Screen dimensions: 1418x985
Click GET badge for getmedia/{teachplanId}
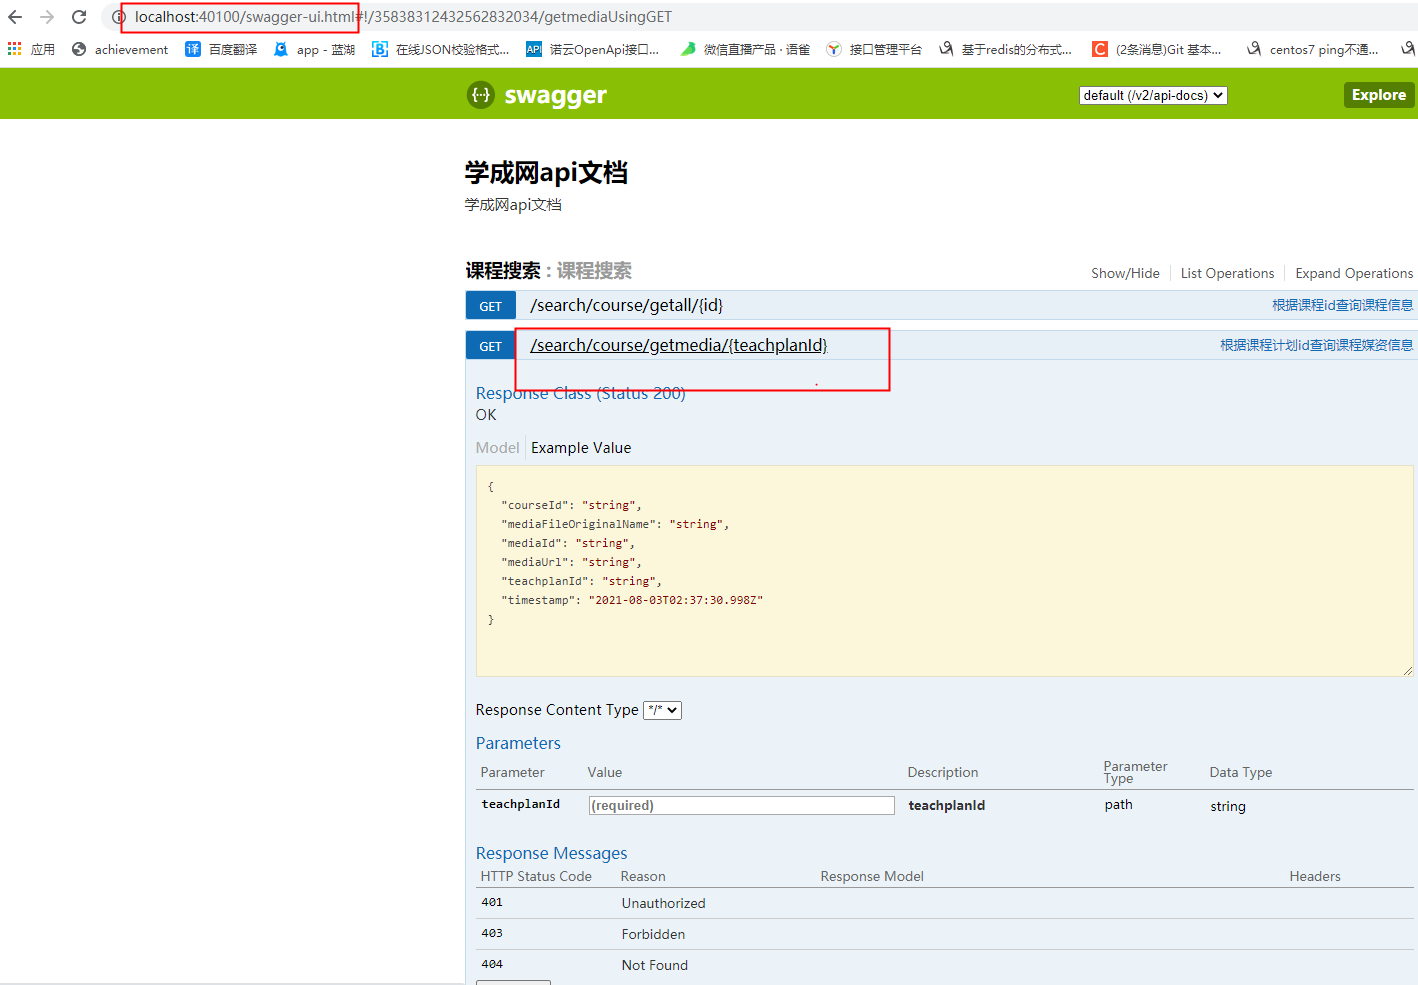pyautogui.click(x=491, y=346)
